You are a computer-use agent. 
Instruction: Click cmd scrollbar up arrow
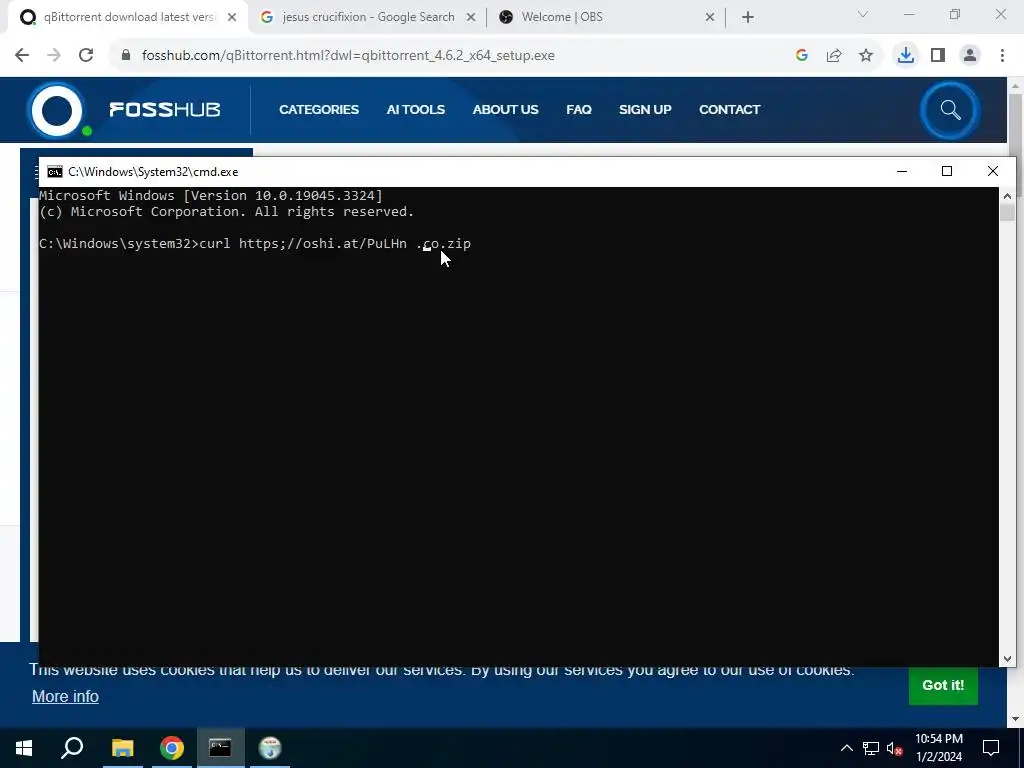pyautogui.click(x=1007, y=196)
